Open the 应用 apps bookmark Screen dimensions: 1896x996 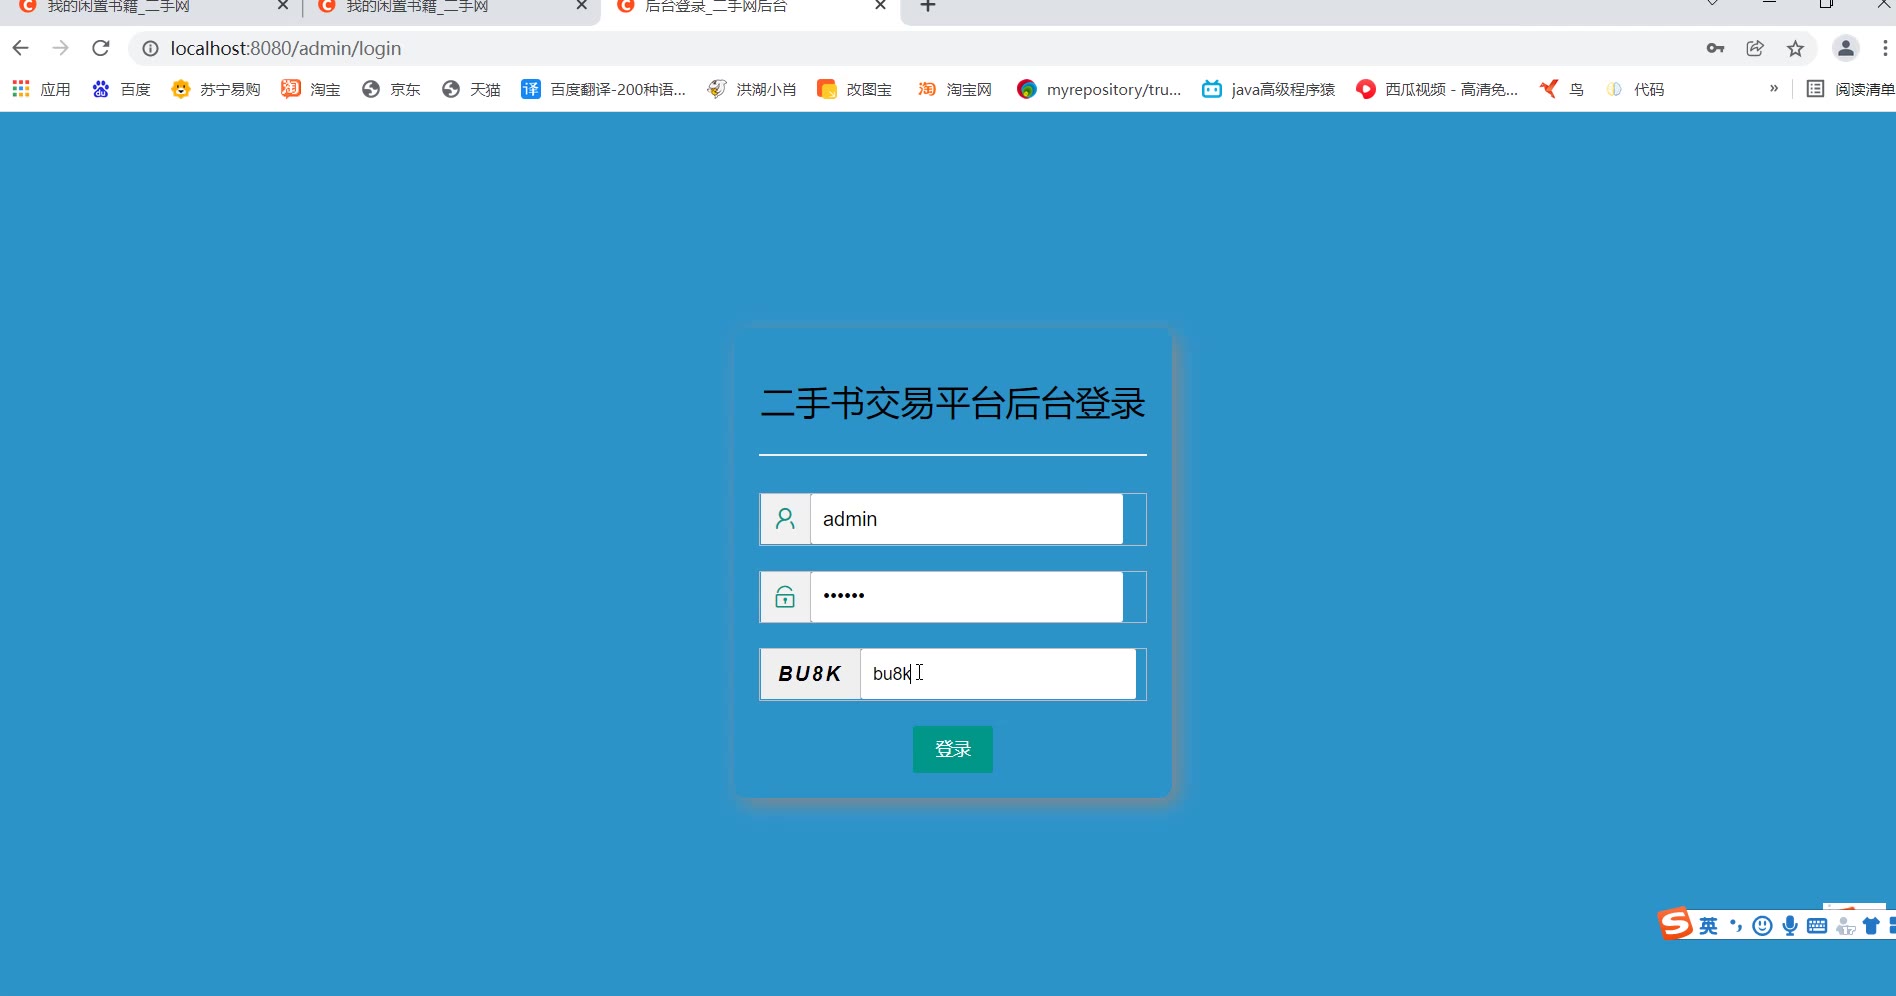(x=41, y=89)
